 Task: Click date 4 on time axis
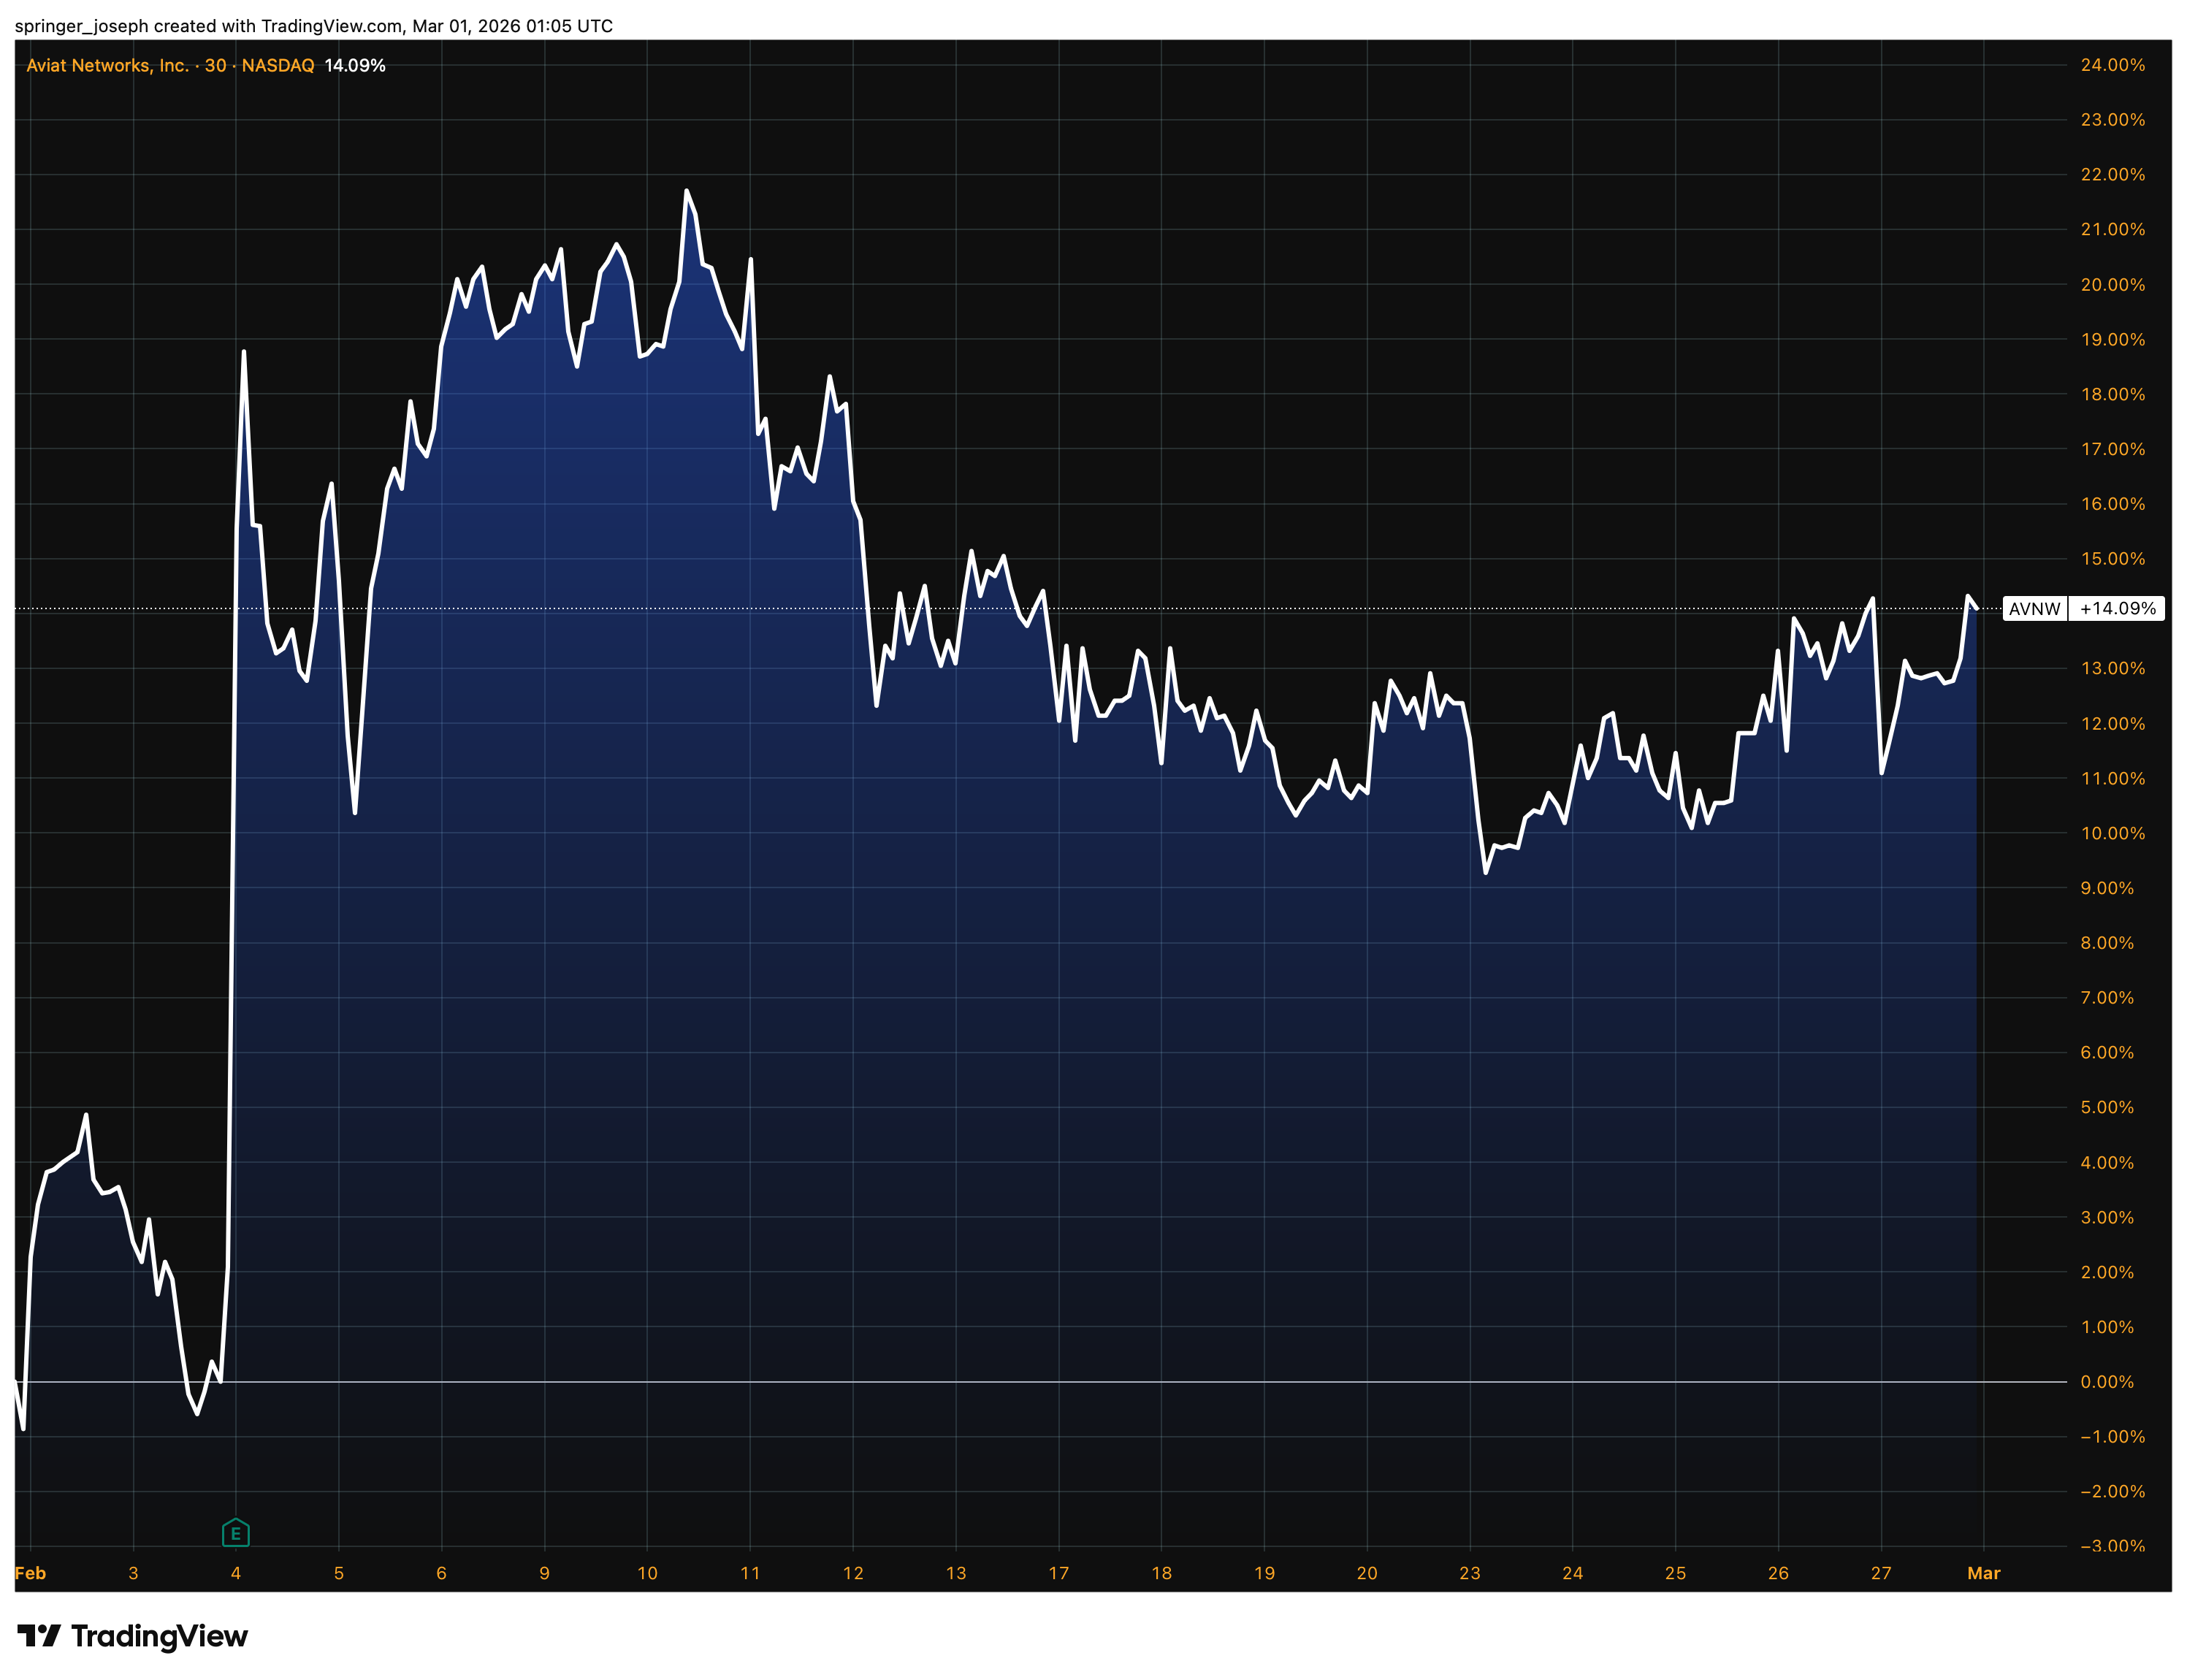tap(236, 1573)
